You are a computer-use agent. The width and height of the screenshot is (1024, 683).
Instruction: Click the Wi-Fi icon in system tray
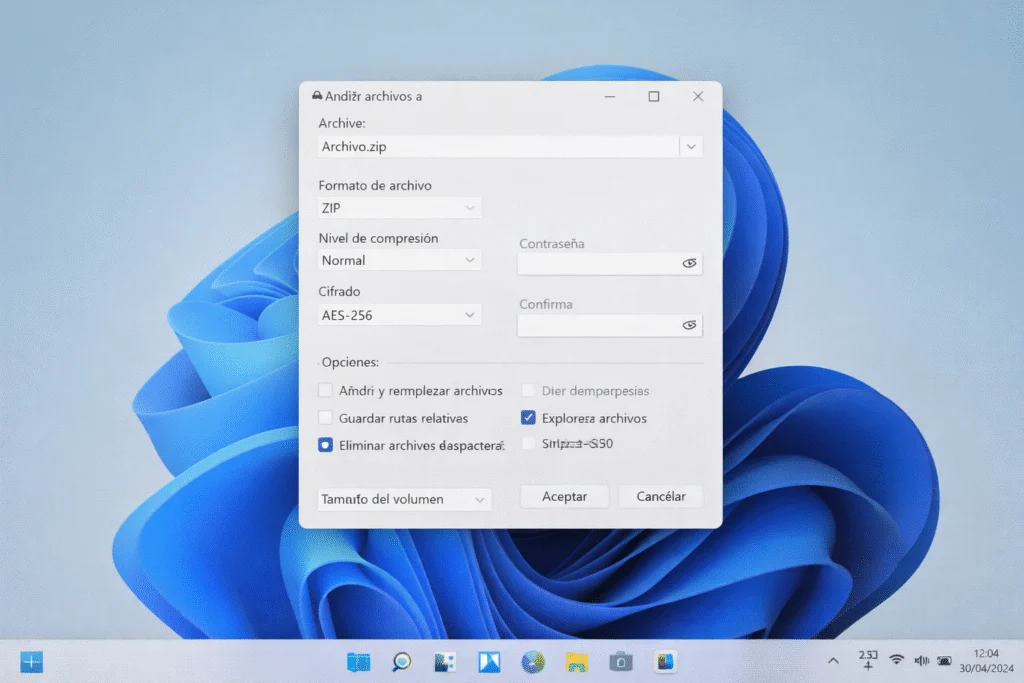[x=896, y=660]
